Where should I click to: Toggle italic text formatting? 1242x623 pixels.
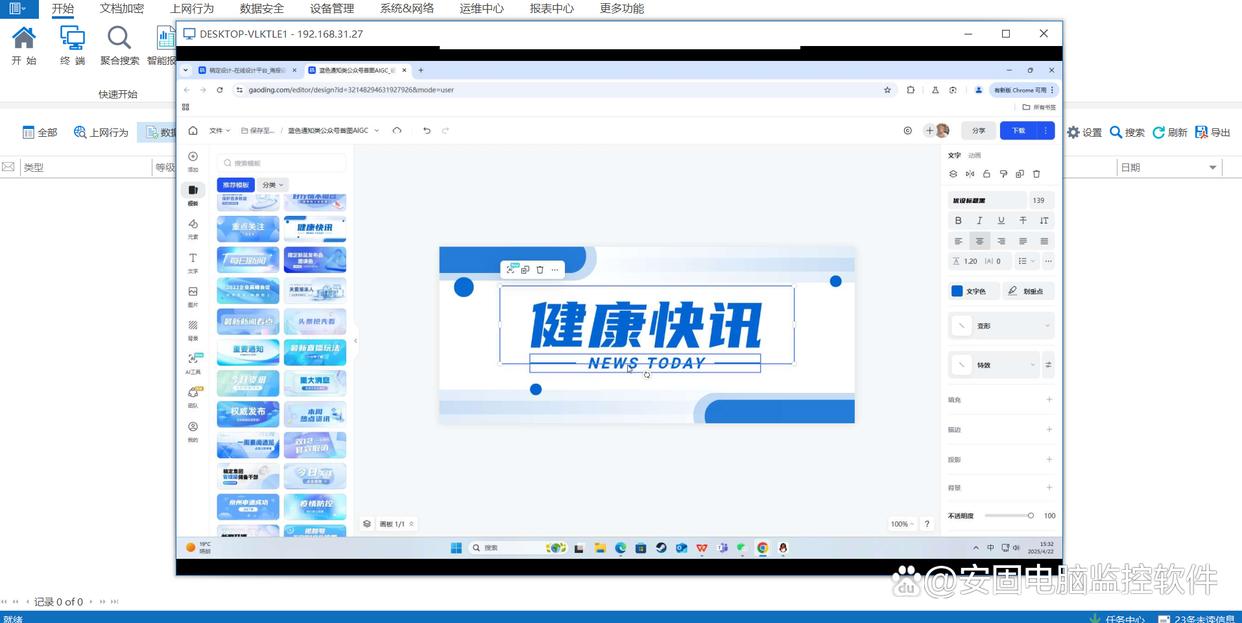point(980,220)
